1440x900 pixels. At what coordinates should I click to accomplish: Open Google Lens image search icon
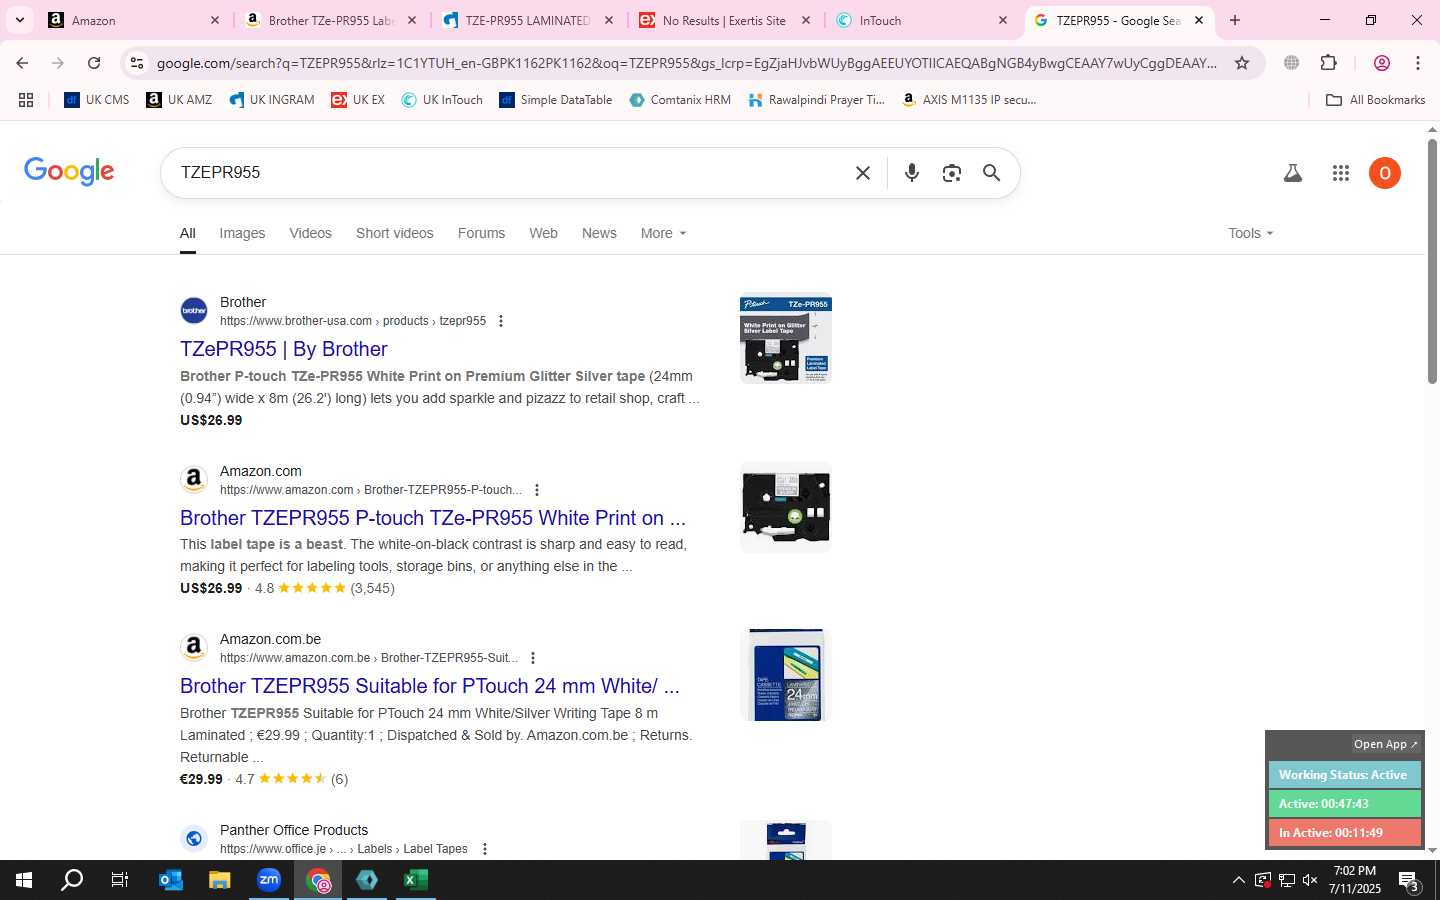[x=951, y=173]
